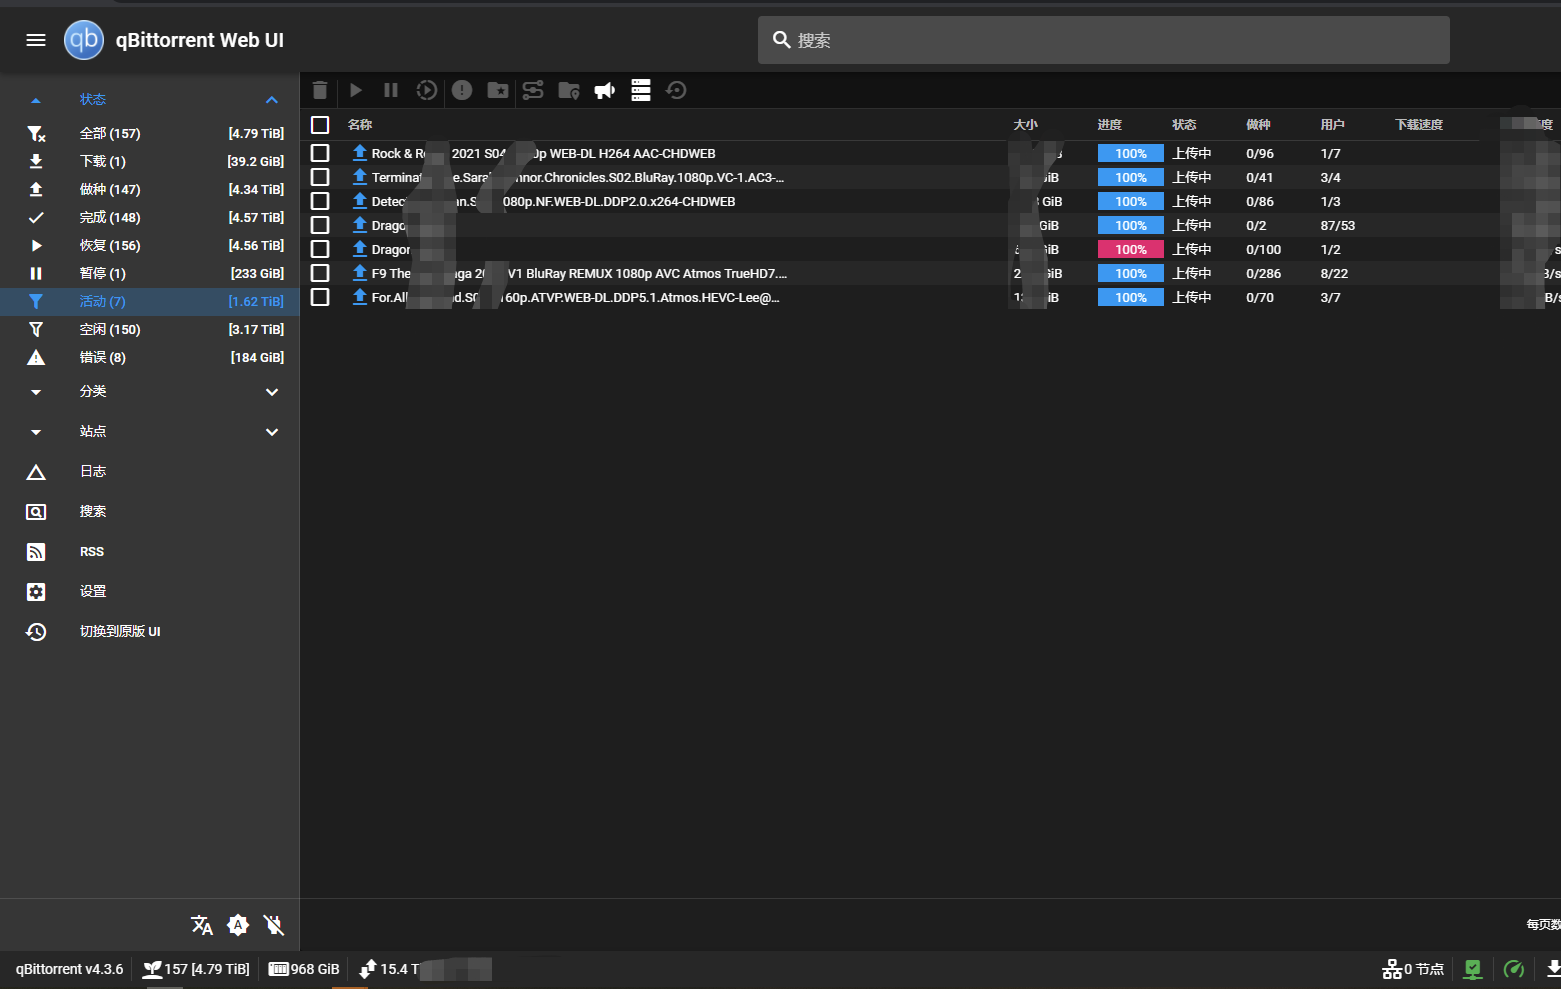Viewport: 1561px width, 989px height.
Task: Click the green network connection status icon
Action: click(x=1473, y=969)
